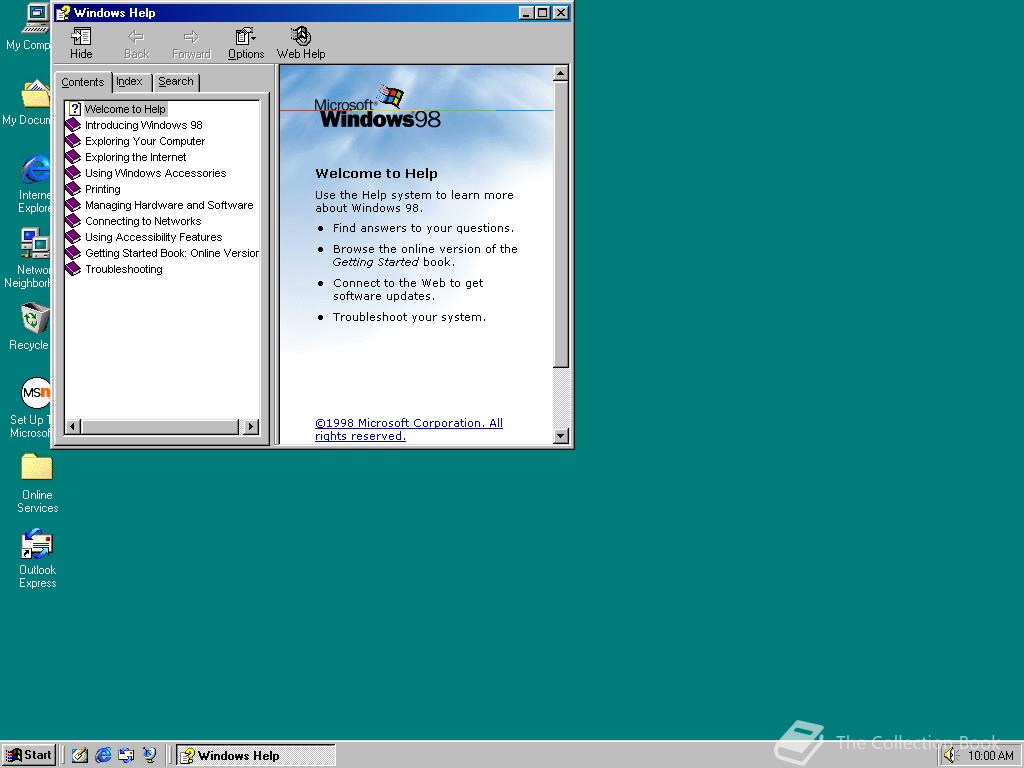Screen dimensions: 1024x768
Task: Open the Start menu
Action: point(29,755)
